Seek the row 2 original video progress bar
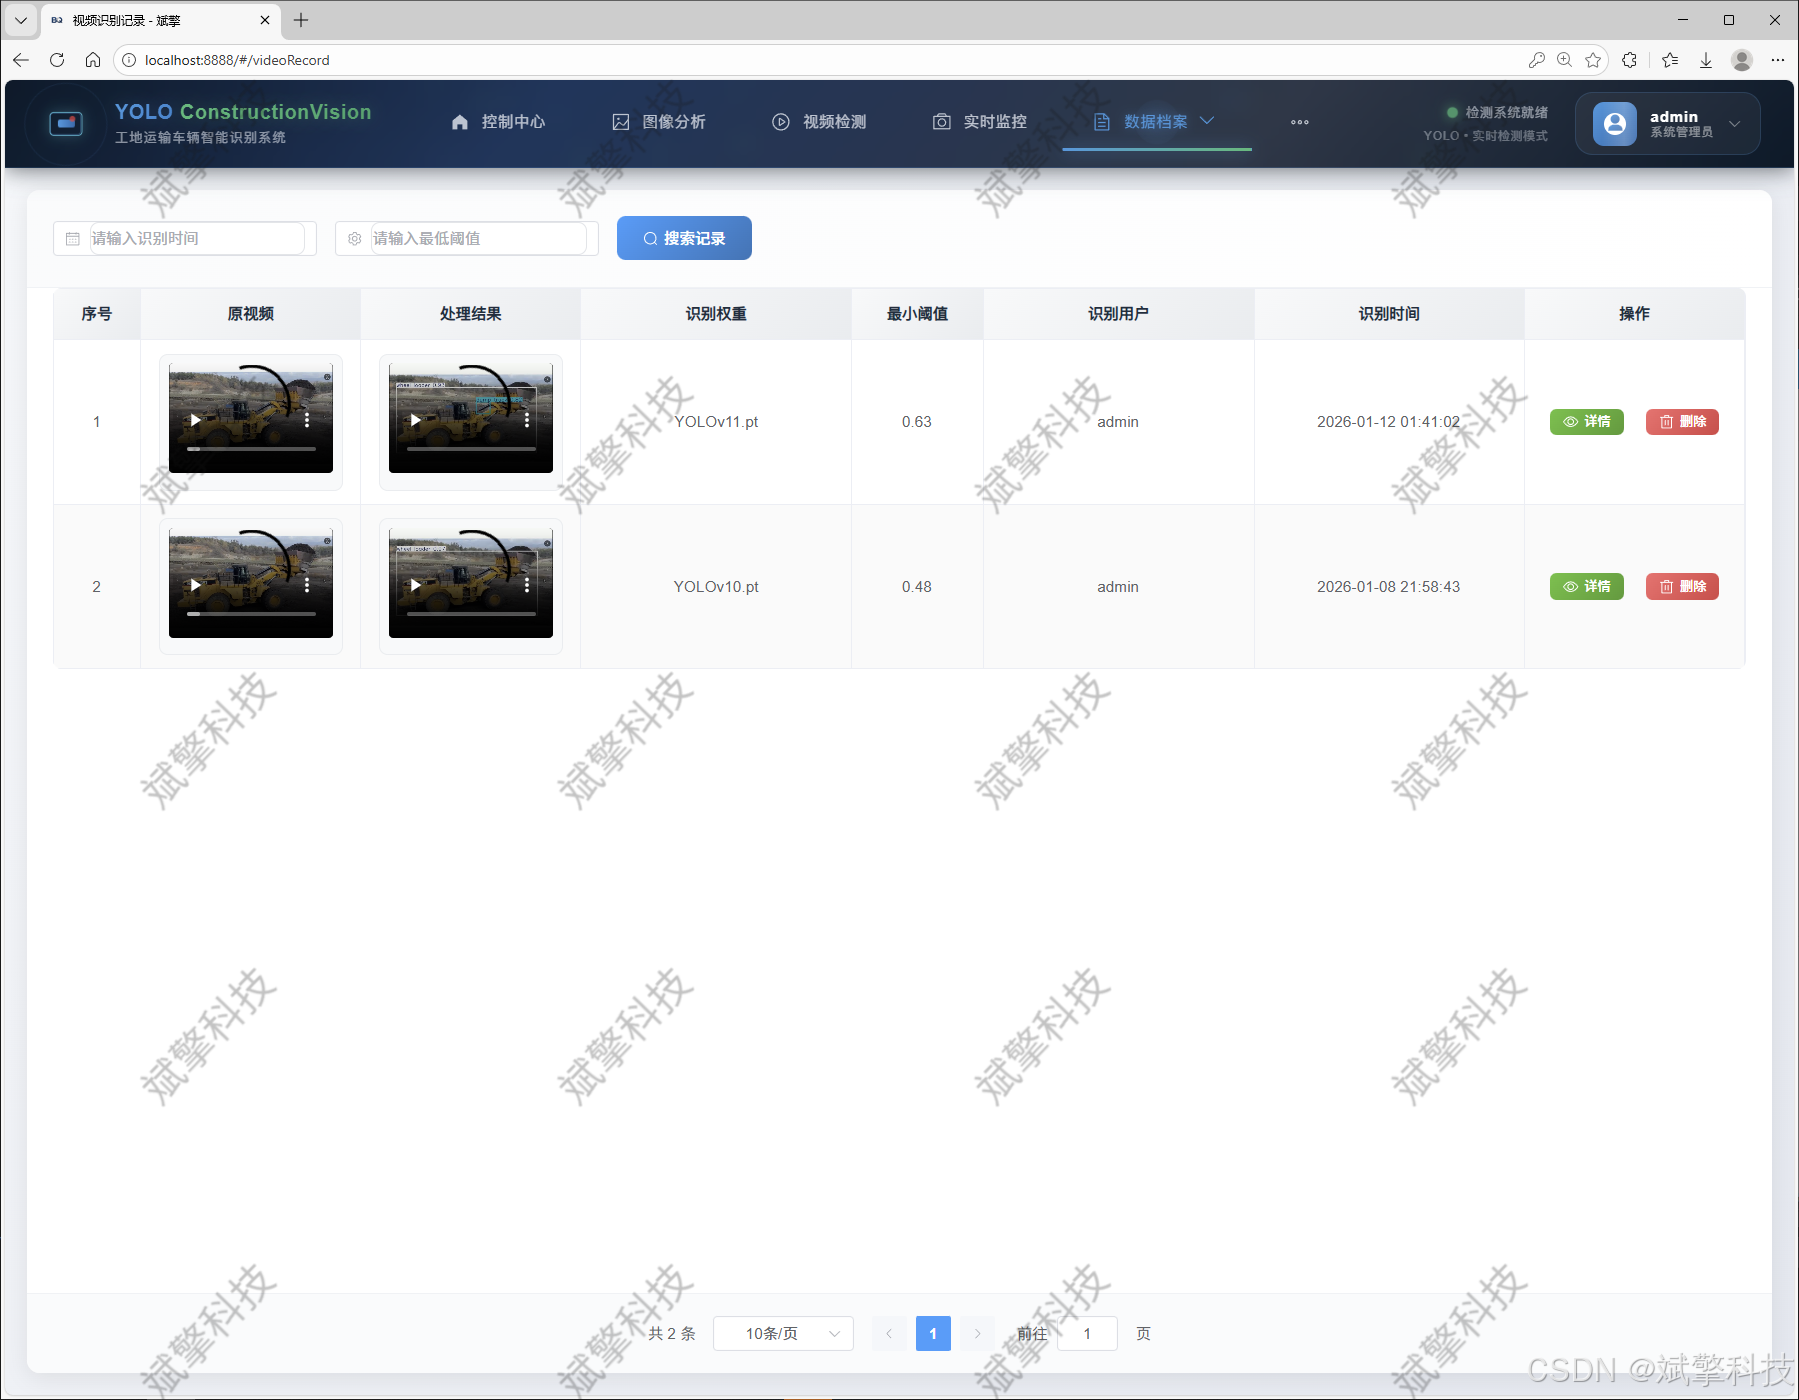1799x1400 pixels. [x=251, y=614]
